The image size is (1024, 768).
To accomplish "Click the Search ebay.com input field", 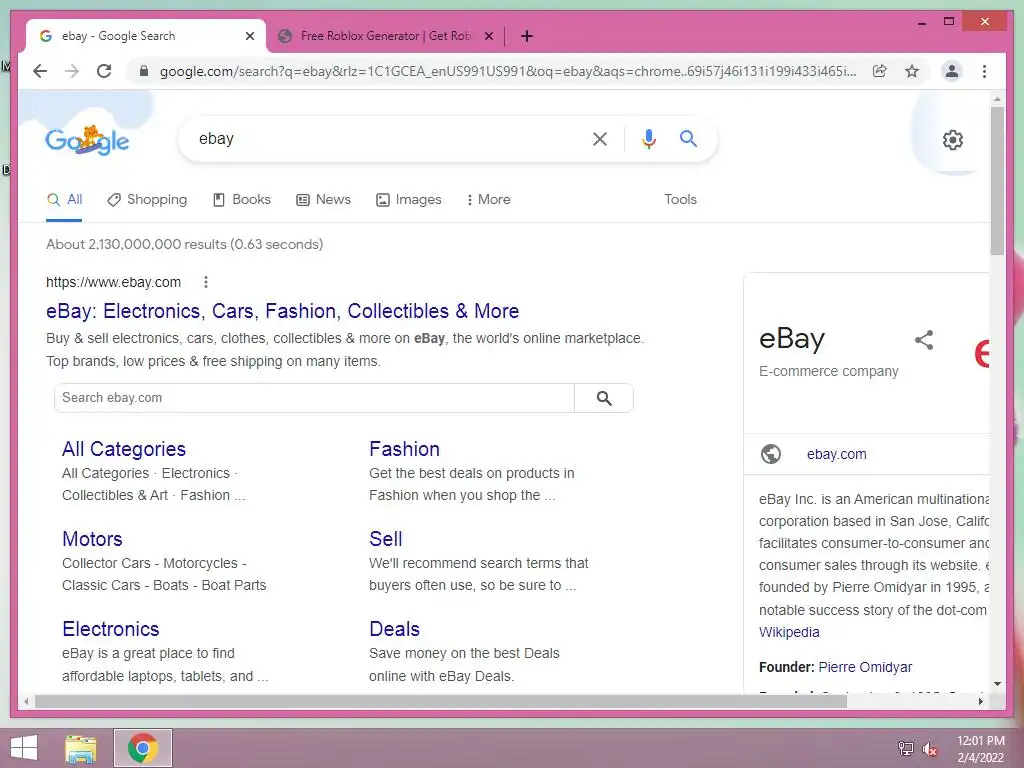I will click(314, 398).
